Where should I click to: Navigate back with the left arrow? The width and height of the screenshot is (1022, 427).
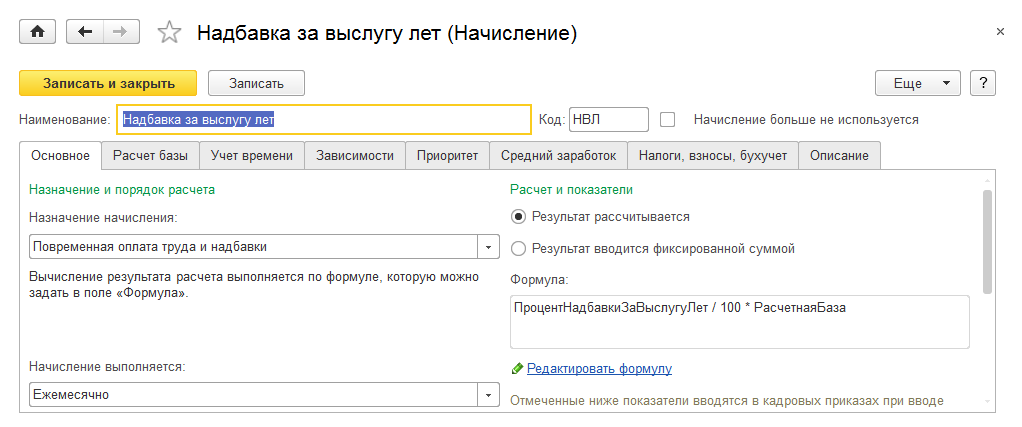[x=85, y=32]
